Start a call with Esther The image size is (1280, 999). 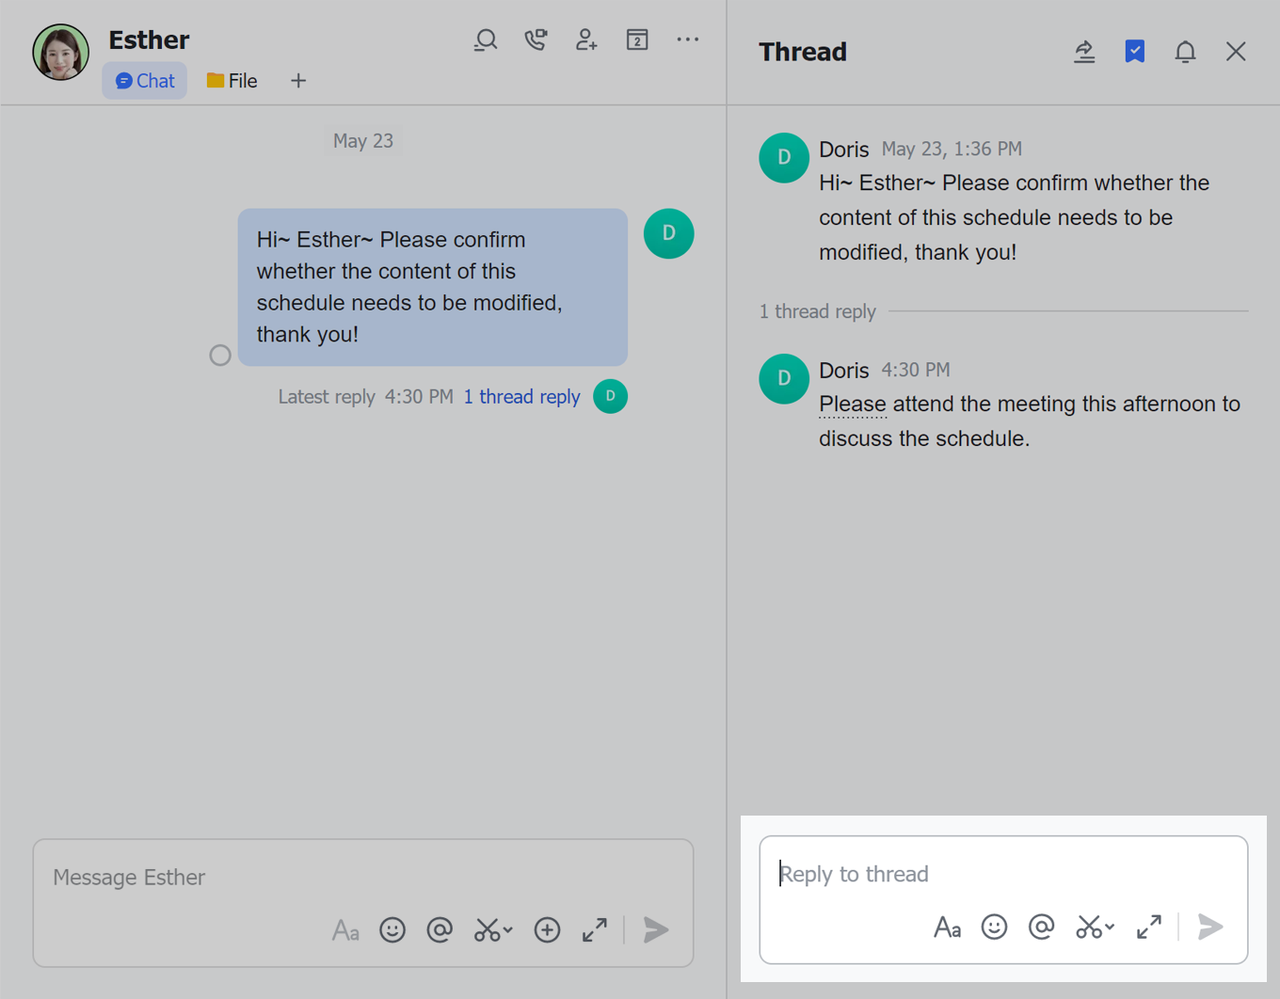pyautogui.click(x=536, y=40)
